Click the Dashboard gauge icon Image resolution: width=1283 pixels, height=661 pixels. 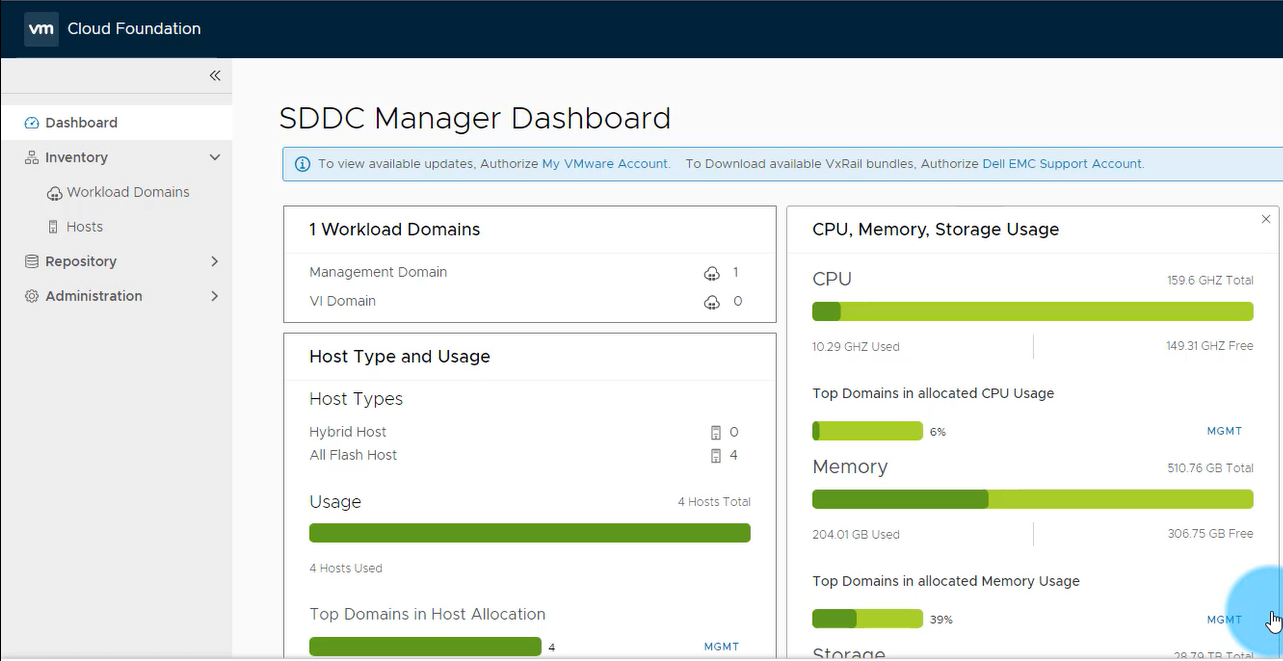coord(31,123)
